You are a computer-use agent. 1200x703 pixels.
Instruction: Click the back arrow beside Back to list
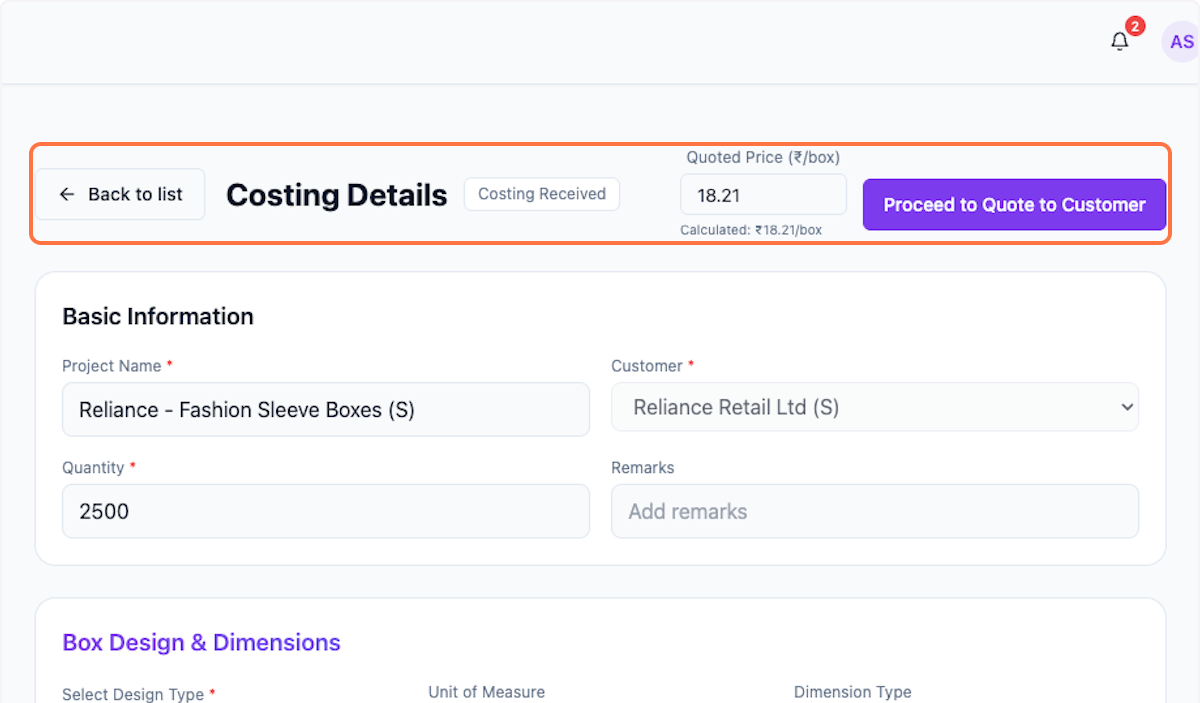point(66,194)
